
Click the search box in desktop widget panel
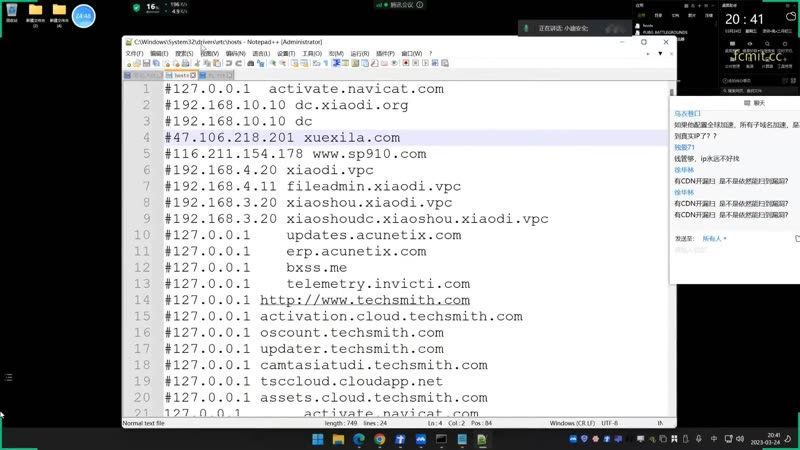coord(758,90)
